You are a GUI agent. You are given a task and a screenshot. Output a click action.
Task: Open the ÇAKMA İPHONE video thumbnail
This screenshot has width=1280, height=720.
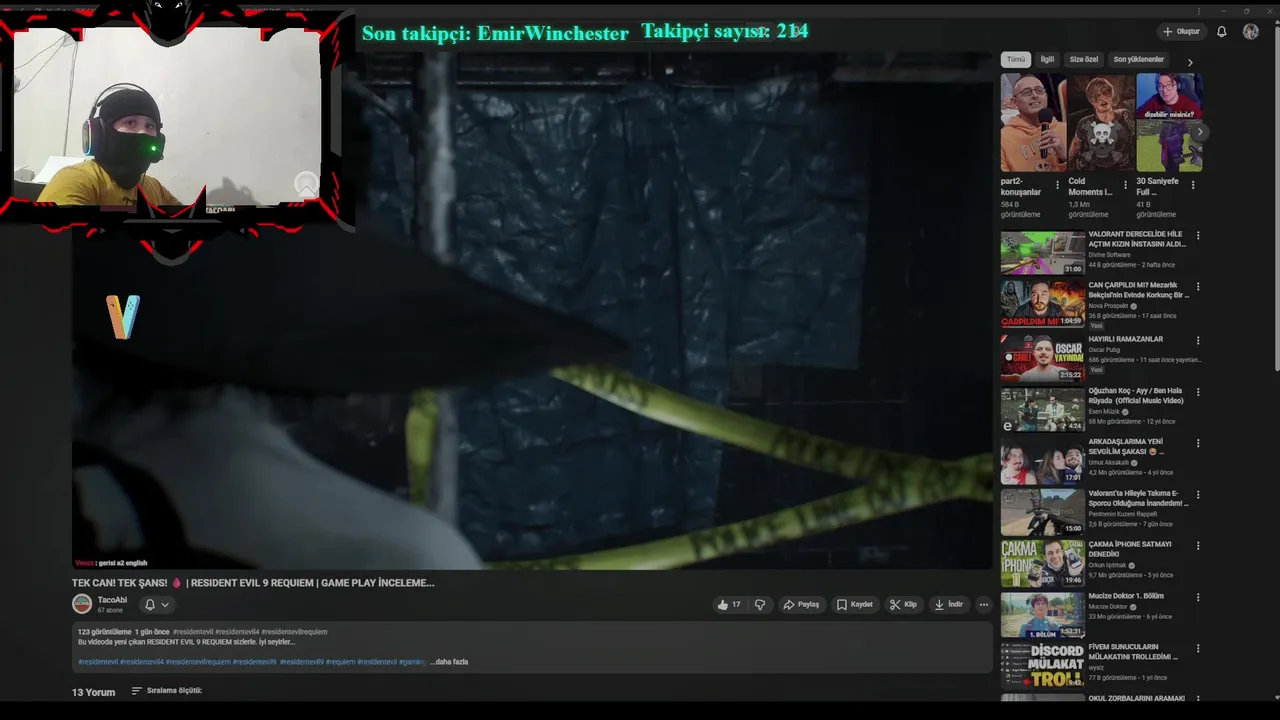point(1043,563)
